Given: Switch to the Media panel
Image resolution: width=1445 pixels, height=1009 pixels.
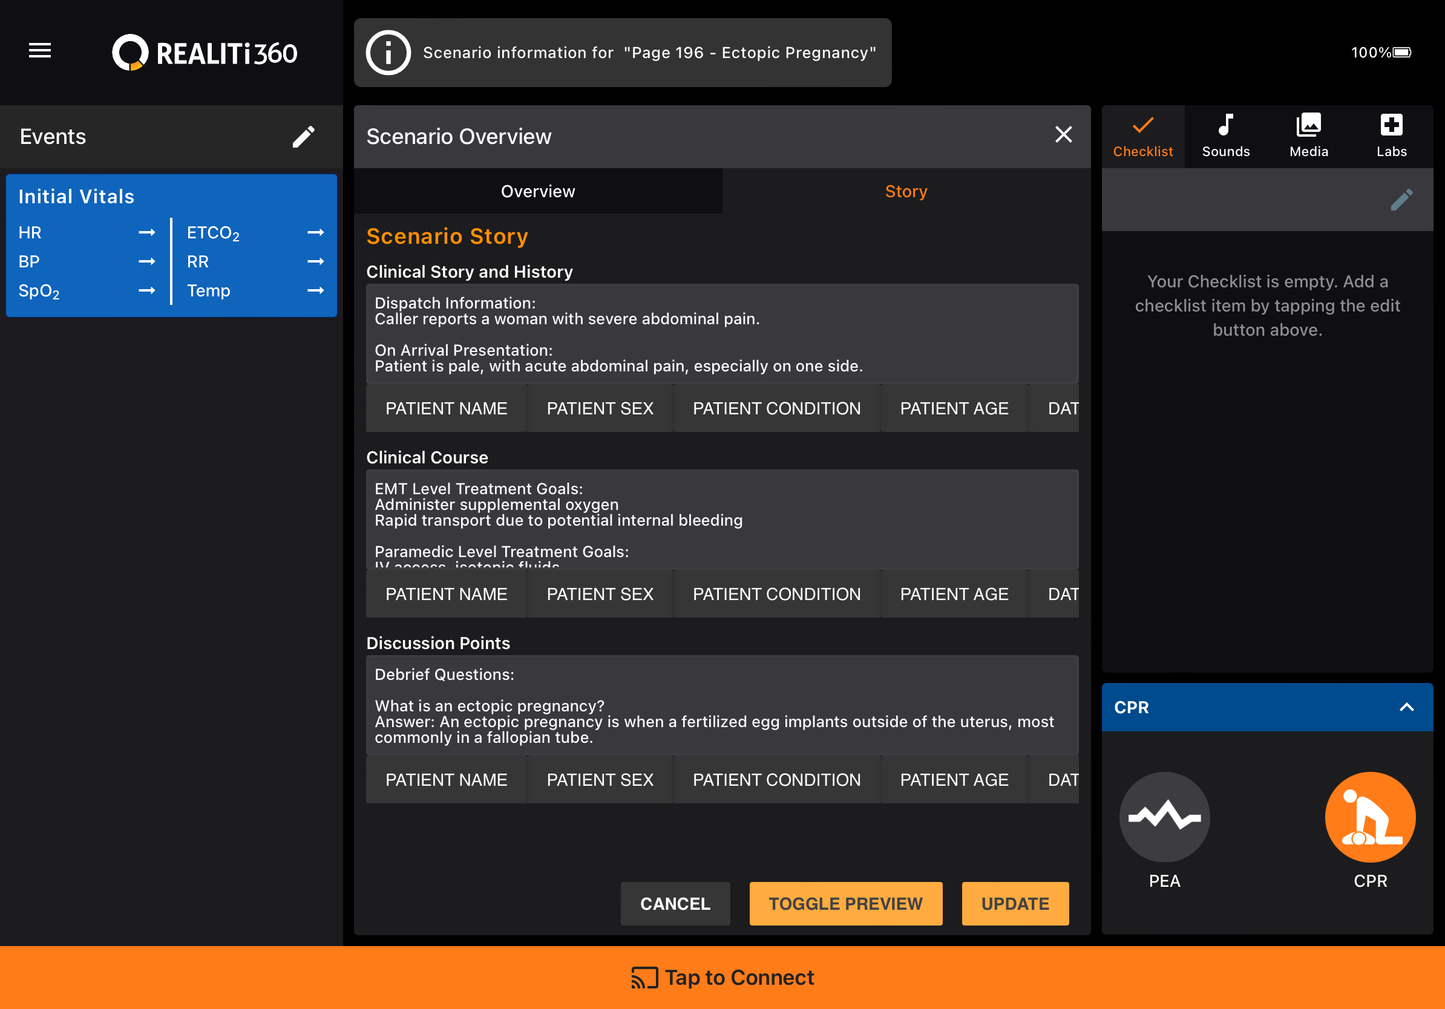Looking at the screenshot, I should pos(1308,135).
